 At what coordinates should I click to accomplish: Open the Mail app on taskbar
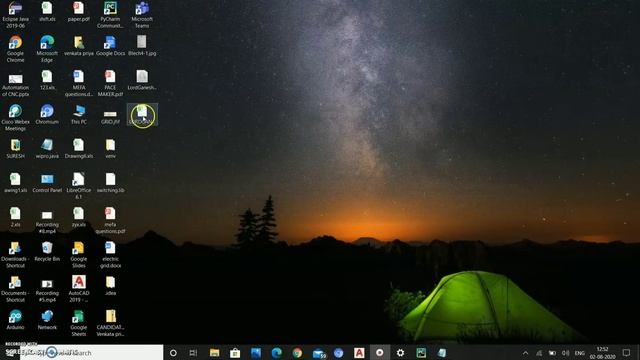[x=318, y=353]
